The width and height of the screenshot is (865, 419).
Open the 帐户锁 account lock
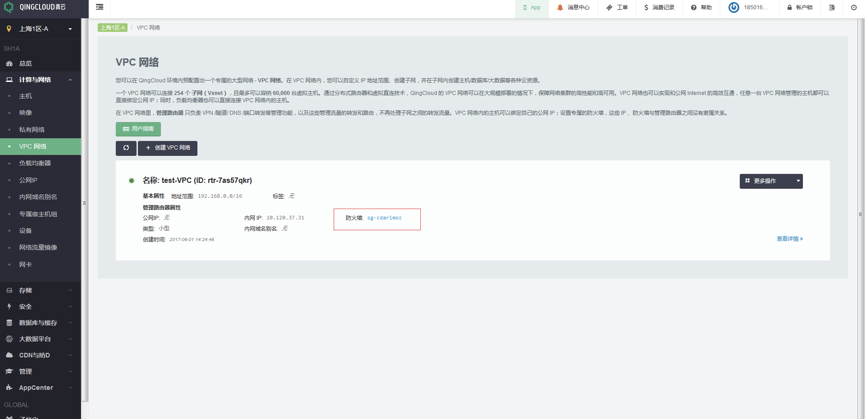[799, 8]
